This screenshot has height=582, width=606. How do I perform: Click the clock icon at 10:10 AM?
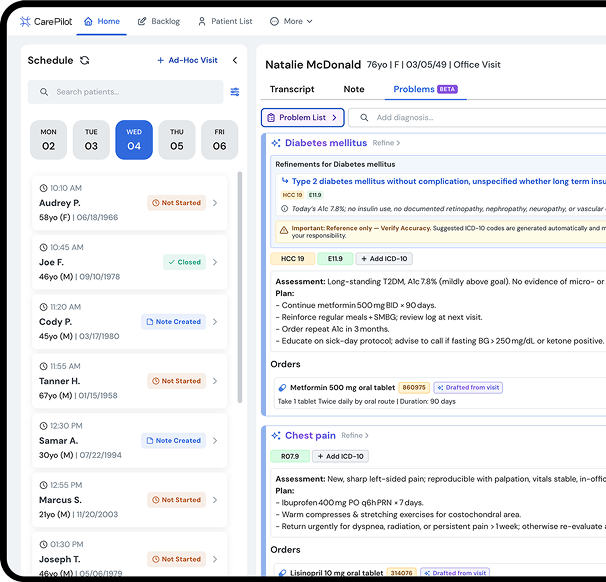point(44,188)
